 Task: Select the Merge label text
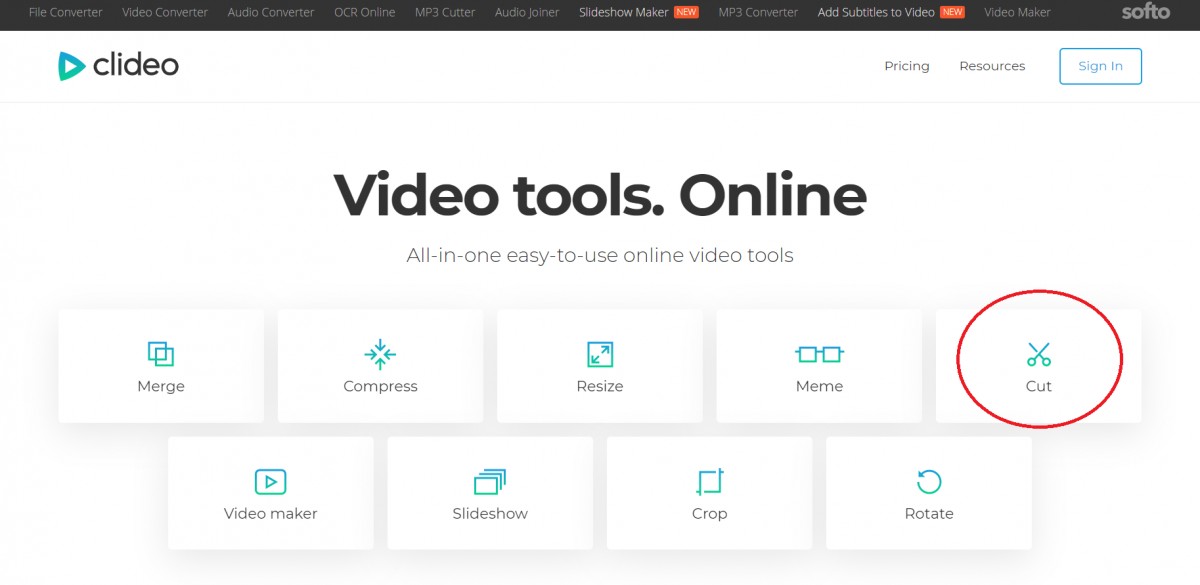pyautogui.click(x=161, y=386)
